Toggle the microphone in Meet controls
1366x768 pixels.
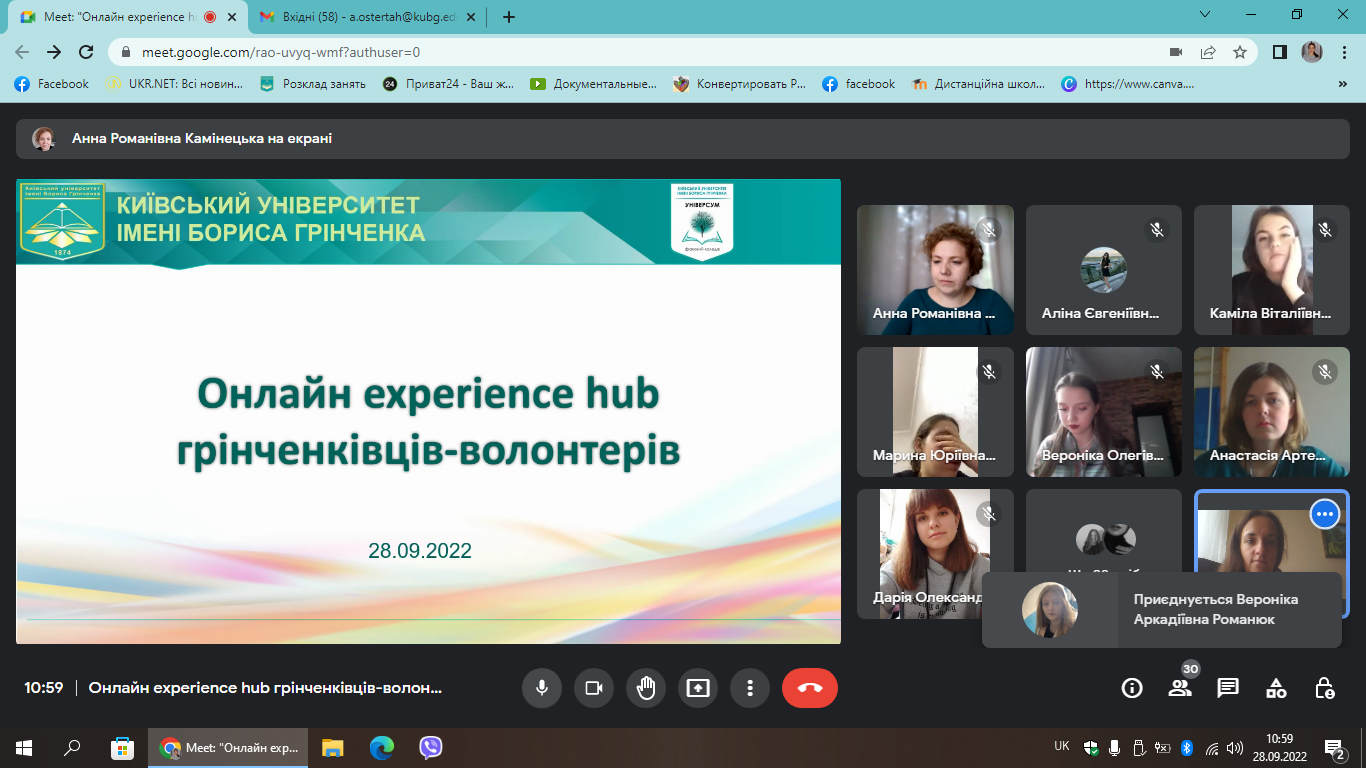pos(541,688)
